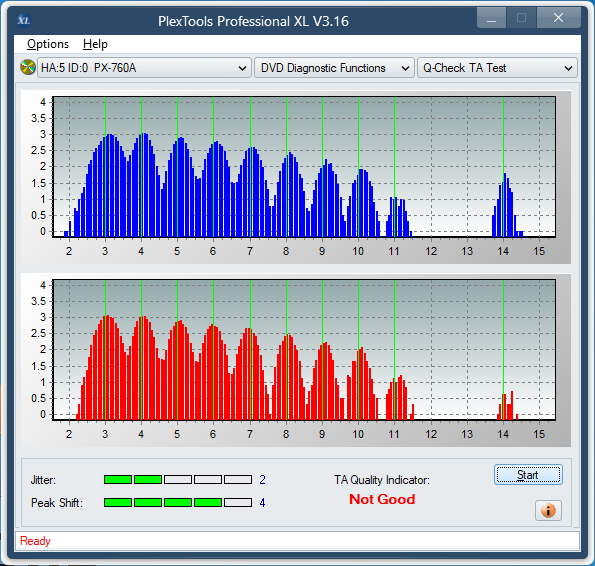Viewport: 595px width, 566px height.
Task: Click the Start button
Action: pyautogui.click(x=528, y=475)
